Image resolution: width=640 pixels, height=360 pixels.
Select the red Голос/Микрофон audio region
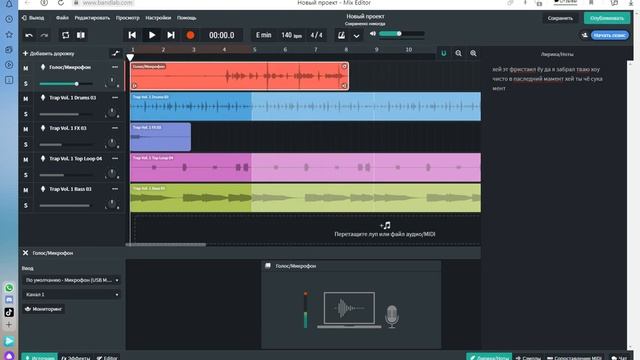pos(239,76)
